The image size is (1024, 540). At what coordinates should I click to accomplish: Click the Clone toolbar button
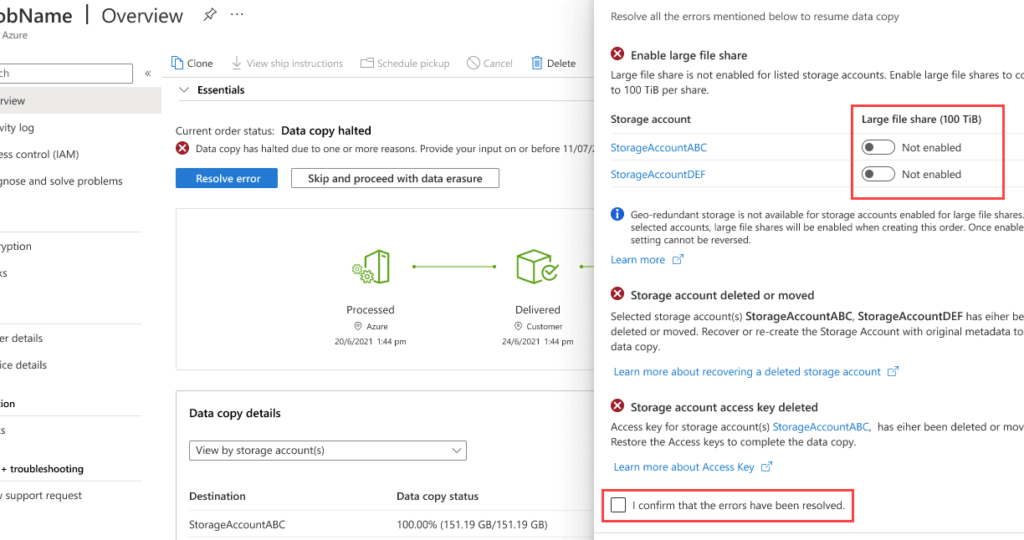[x=192, y=63]
